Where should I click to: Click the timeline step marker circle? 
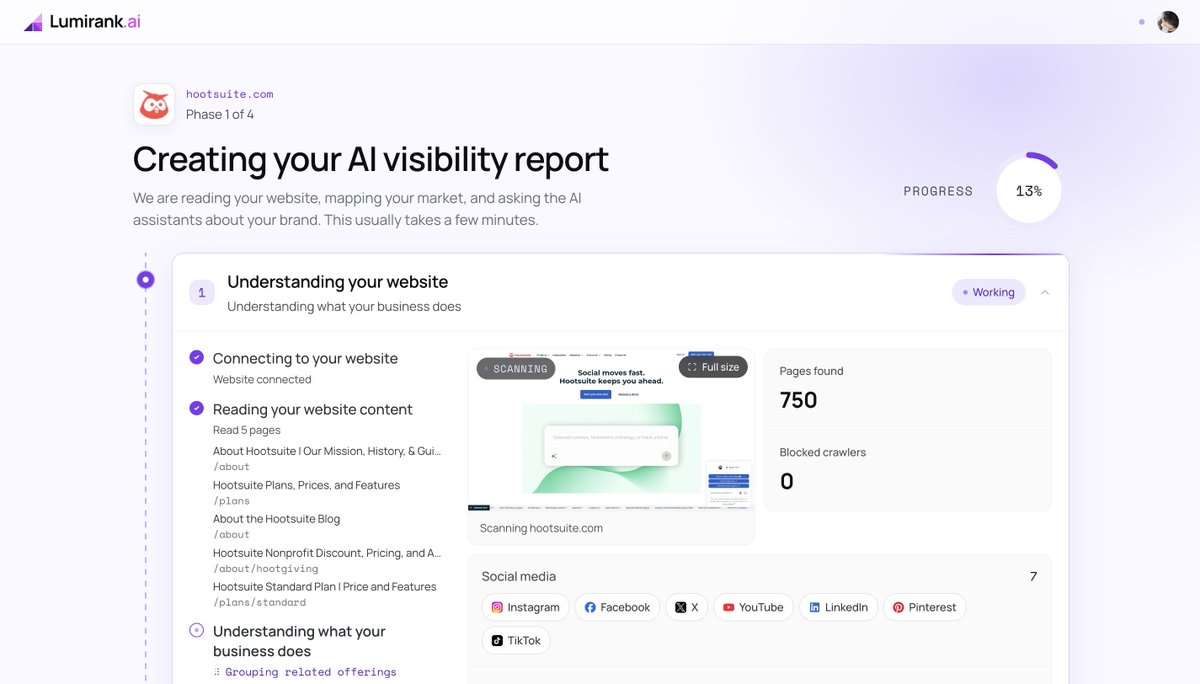pos(146,279)
